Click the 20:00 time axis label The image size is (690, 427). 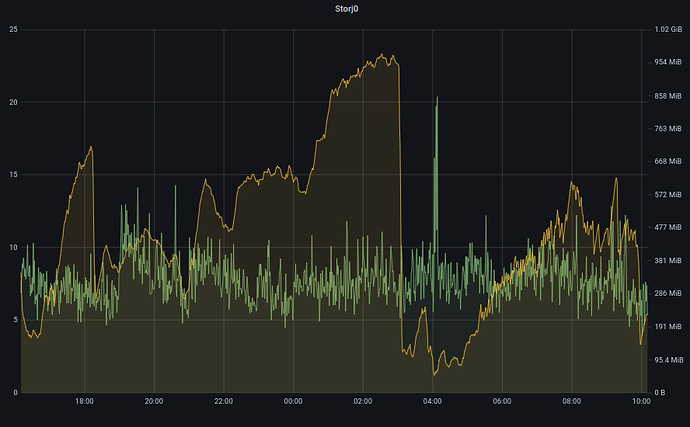click(x=154, y=402)
